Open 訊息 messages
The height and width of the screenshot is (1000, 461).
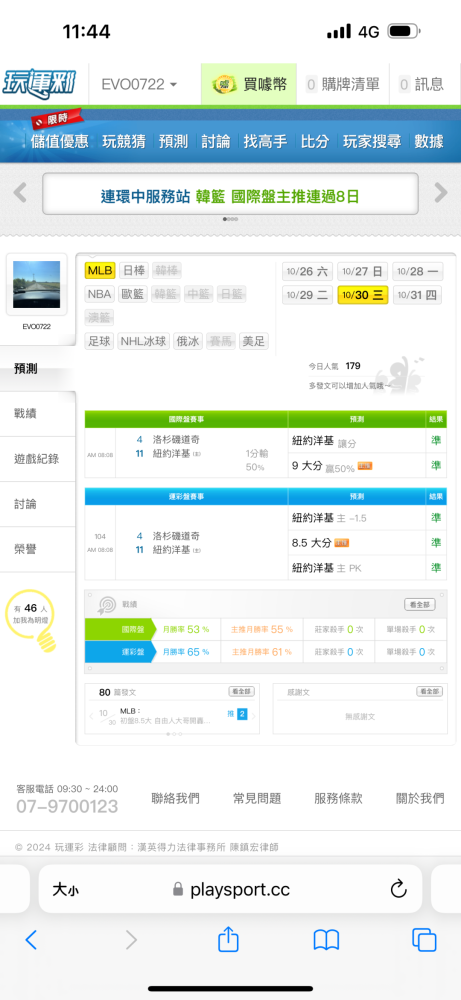422,84
